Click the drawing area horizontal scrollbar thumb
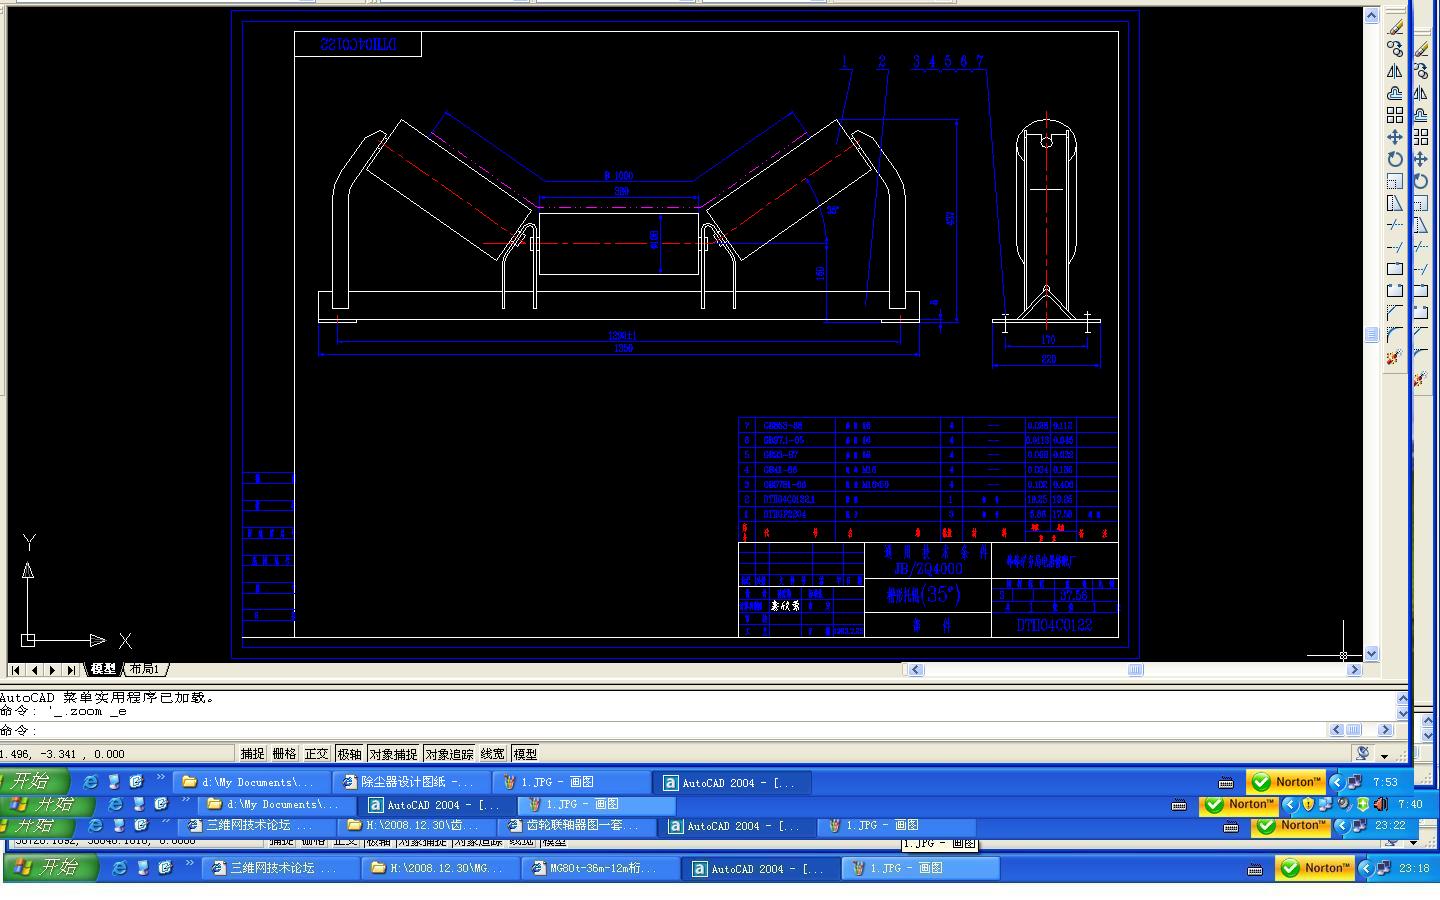The width and height of the screenshot is (1440, 900). click(1136, 670)
